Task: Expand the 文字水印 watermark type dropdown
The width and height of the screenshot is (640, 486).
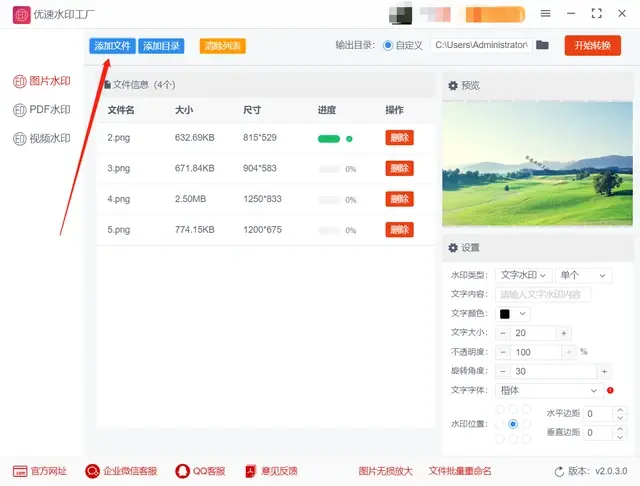Action: (x=524, y=275)
